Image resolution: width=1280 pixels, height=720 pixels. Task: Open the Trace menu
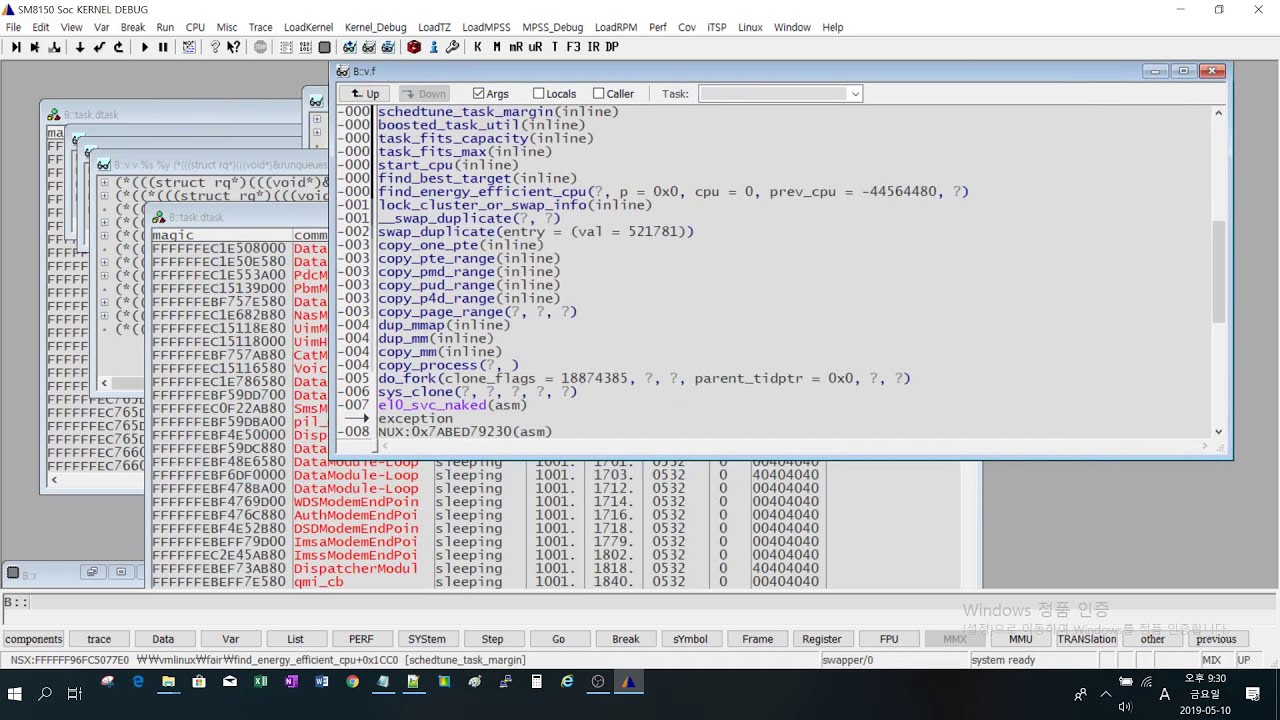[x=260, y=27]
